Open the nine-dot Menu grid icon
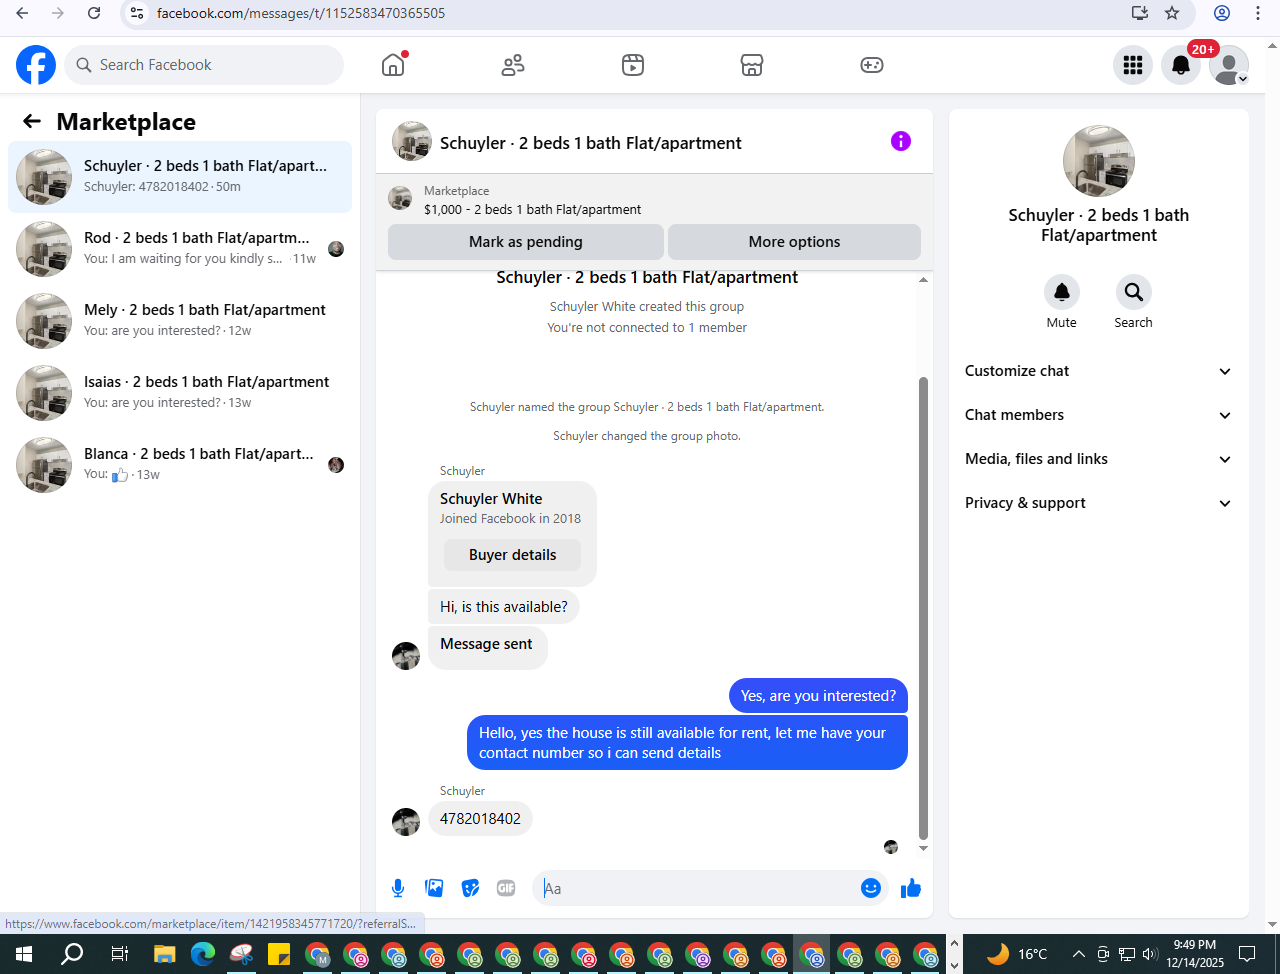 (1133, 65)
